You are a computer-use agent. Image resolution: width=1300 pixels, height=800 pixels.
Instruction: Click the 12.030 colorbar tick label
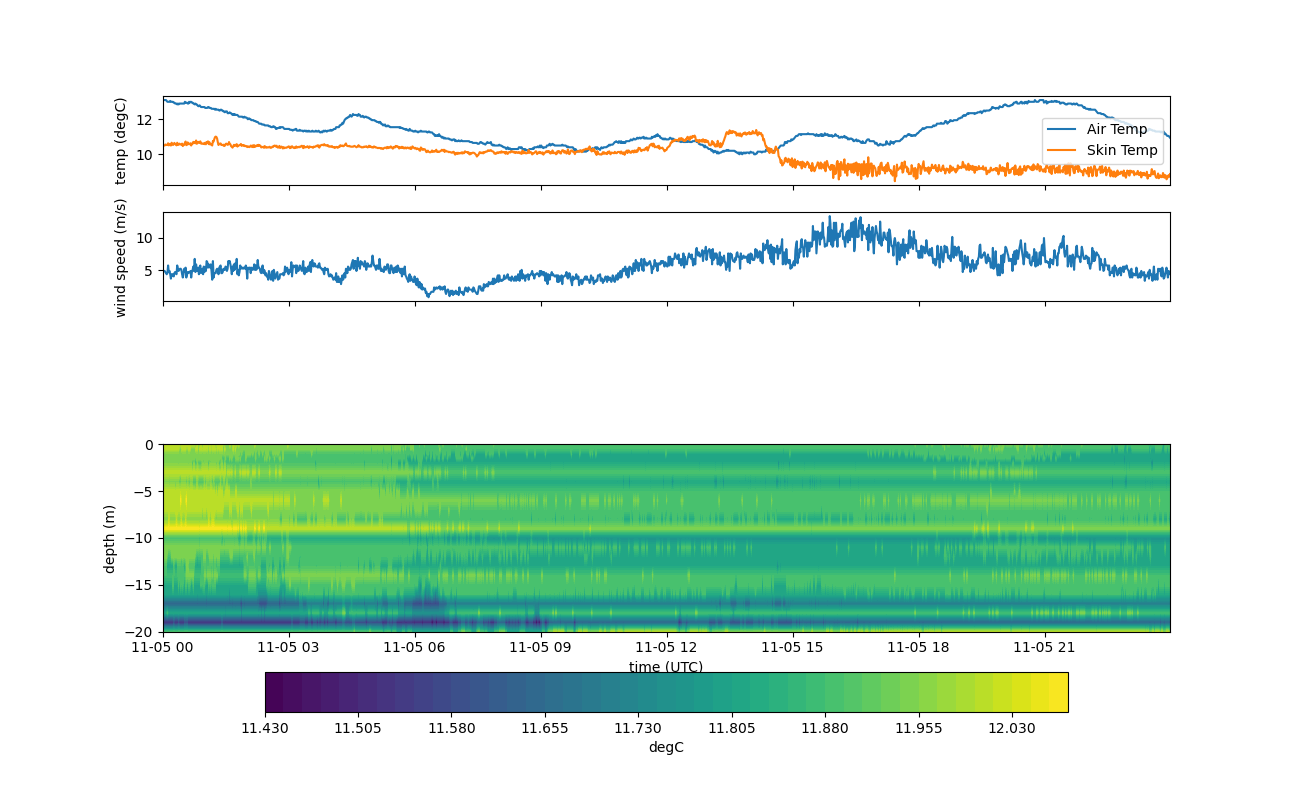(1011, 728)
